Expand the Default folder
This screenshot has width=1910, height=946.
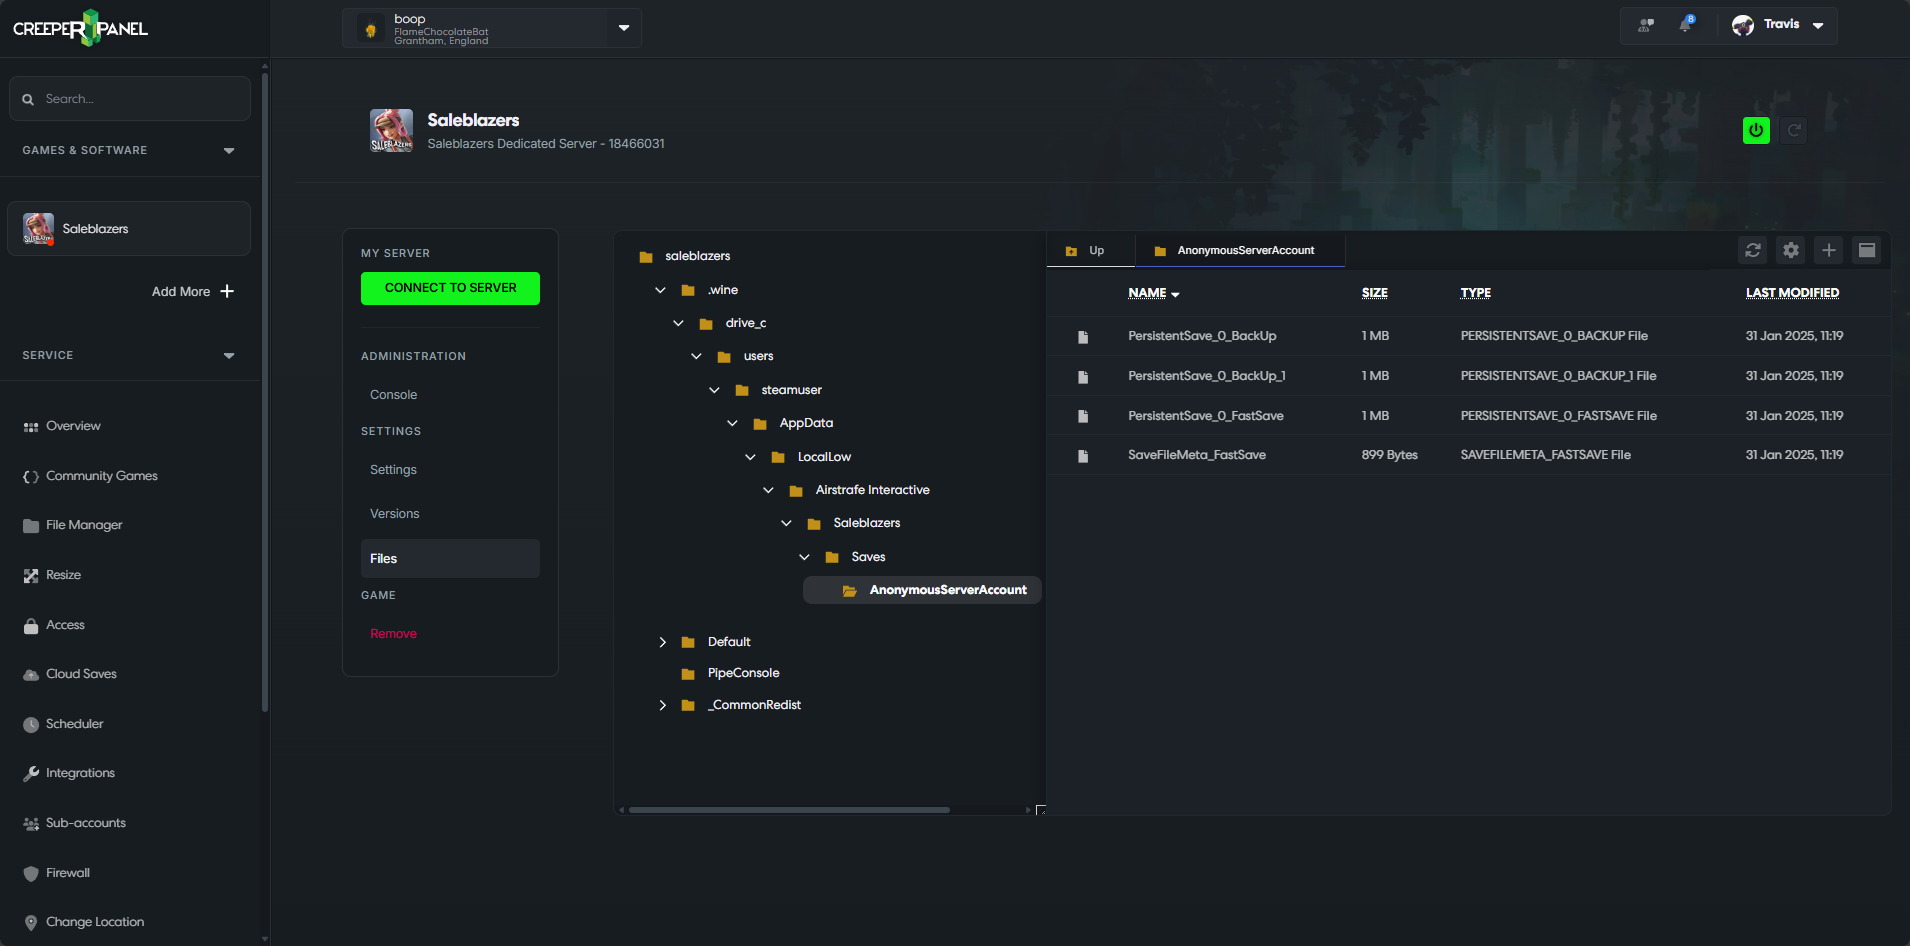click(x=662, y=642)
